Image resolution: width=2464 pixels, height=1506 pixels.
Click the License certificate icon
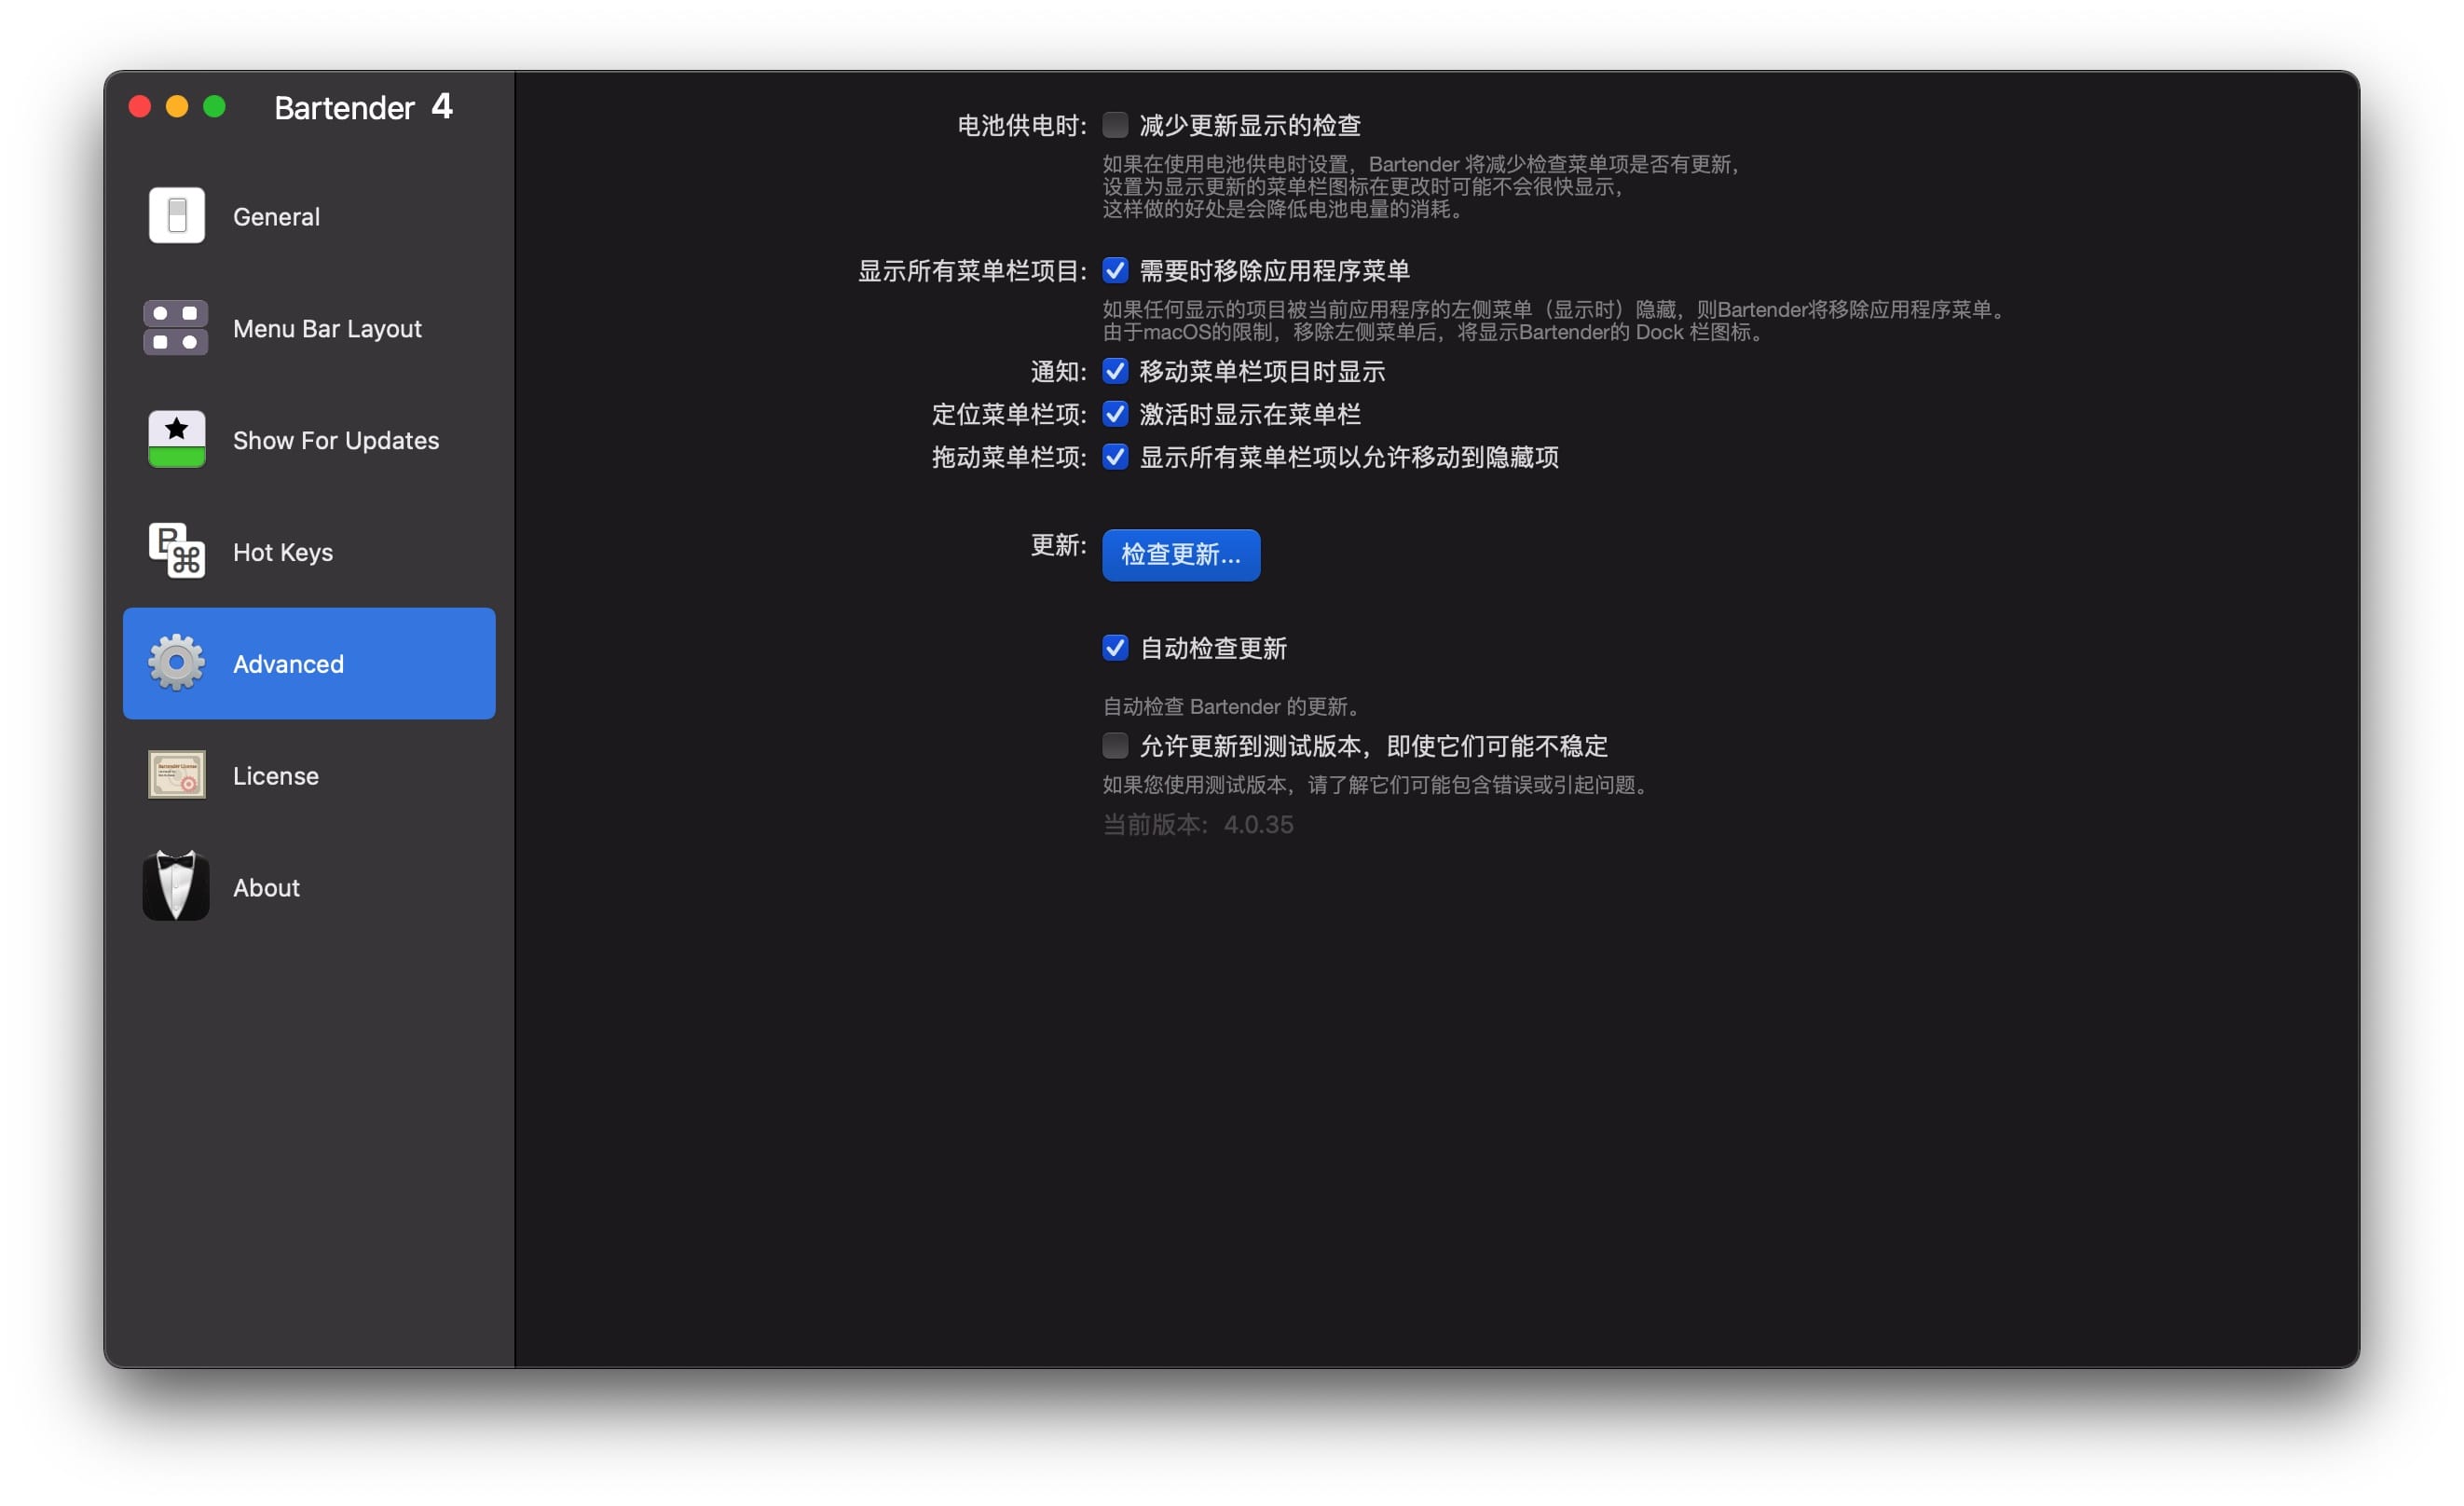177,775
